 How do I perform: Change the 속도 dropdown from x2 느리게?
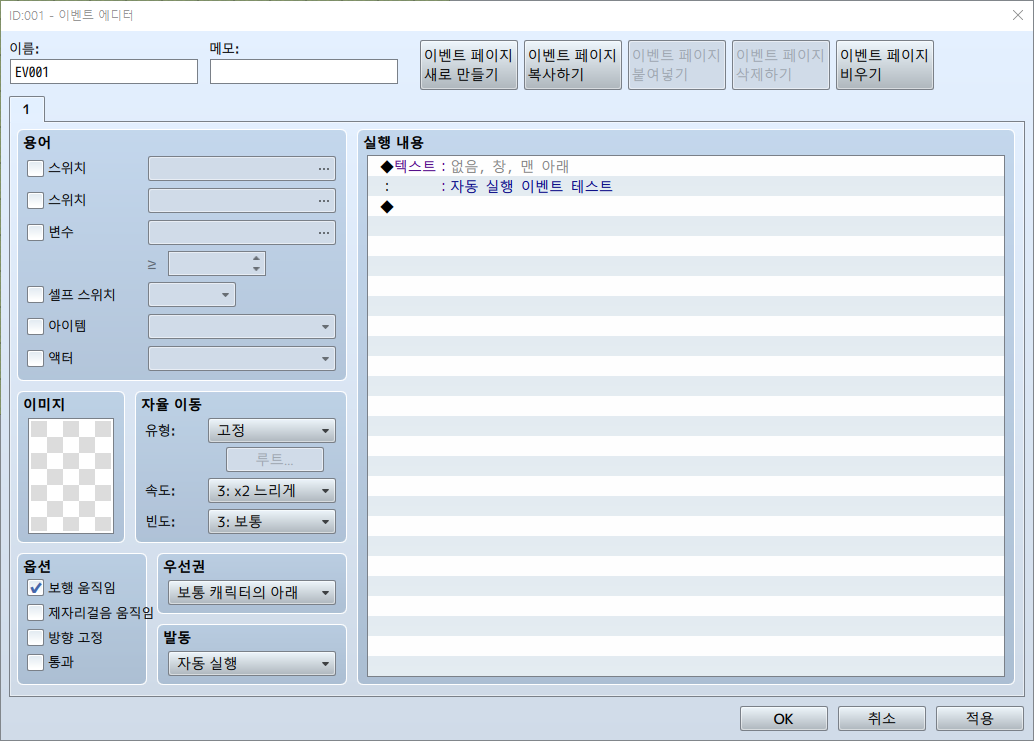(x=272, y=490)
